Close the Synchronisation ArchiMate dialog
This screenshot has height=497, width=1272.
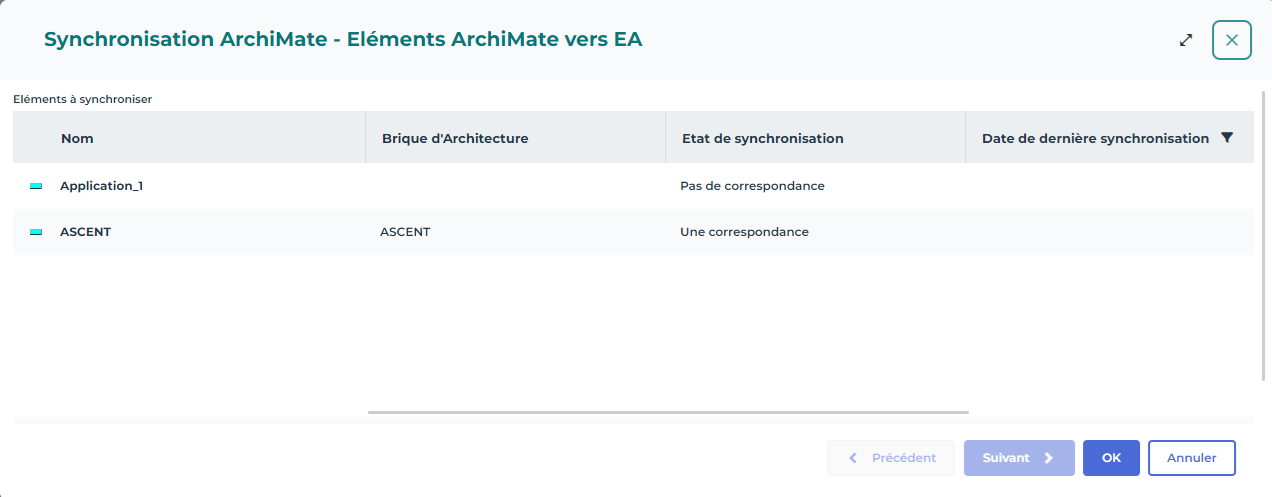(x=1231, y=40)
